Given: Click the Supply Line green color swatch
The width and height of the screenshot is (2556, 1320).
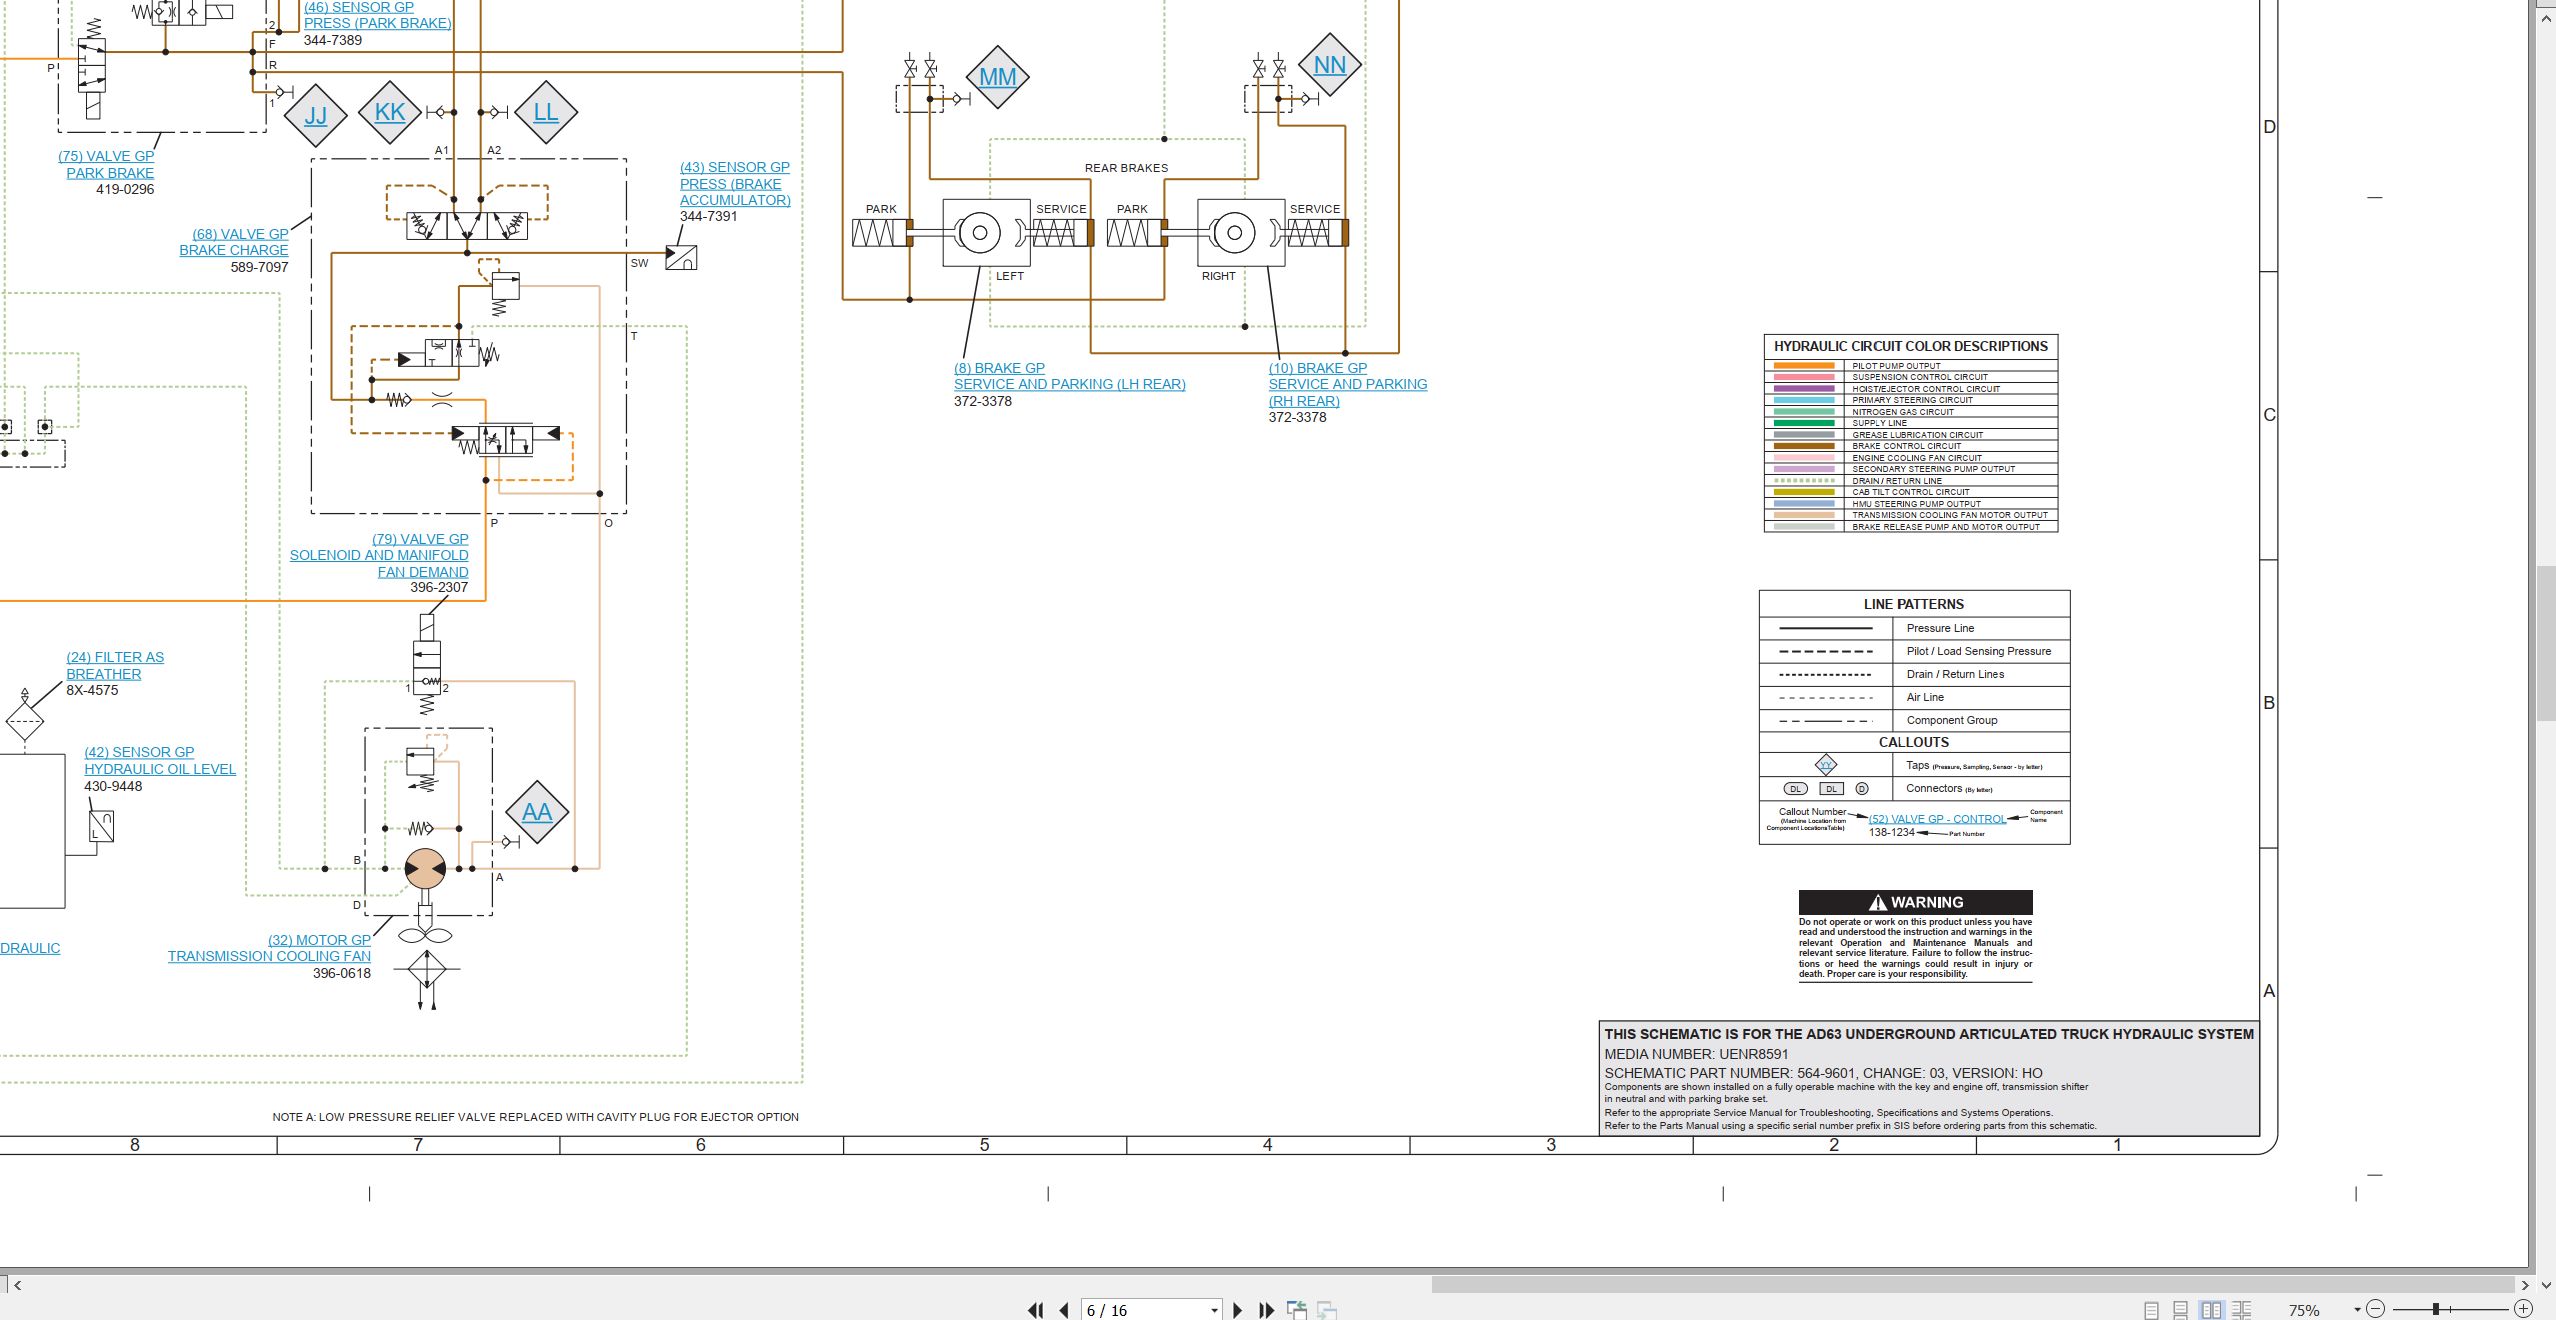Looking at the screenshot, I should (x=1804, y=423).
